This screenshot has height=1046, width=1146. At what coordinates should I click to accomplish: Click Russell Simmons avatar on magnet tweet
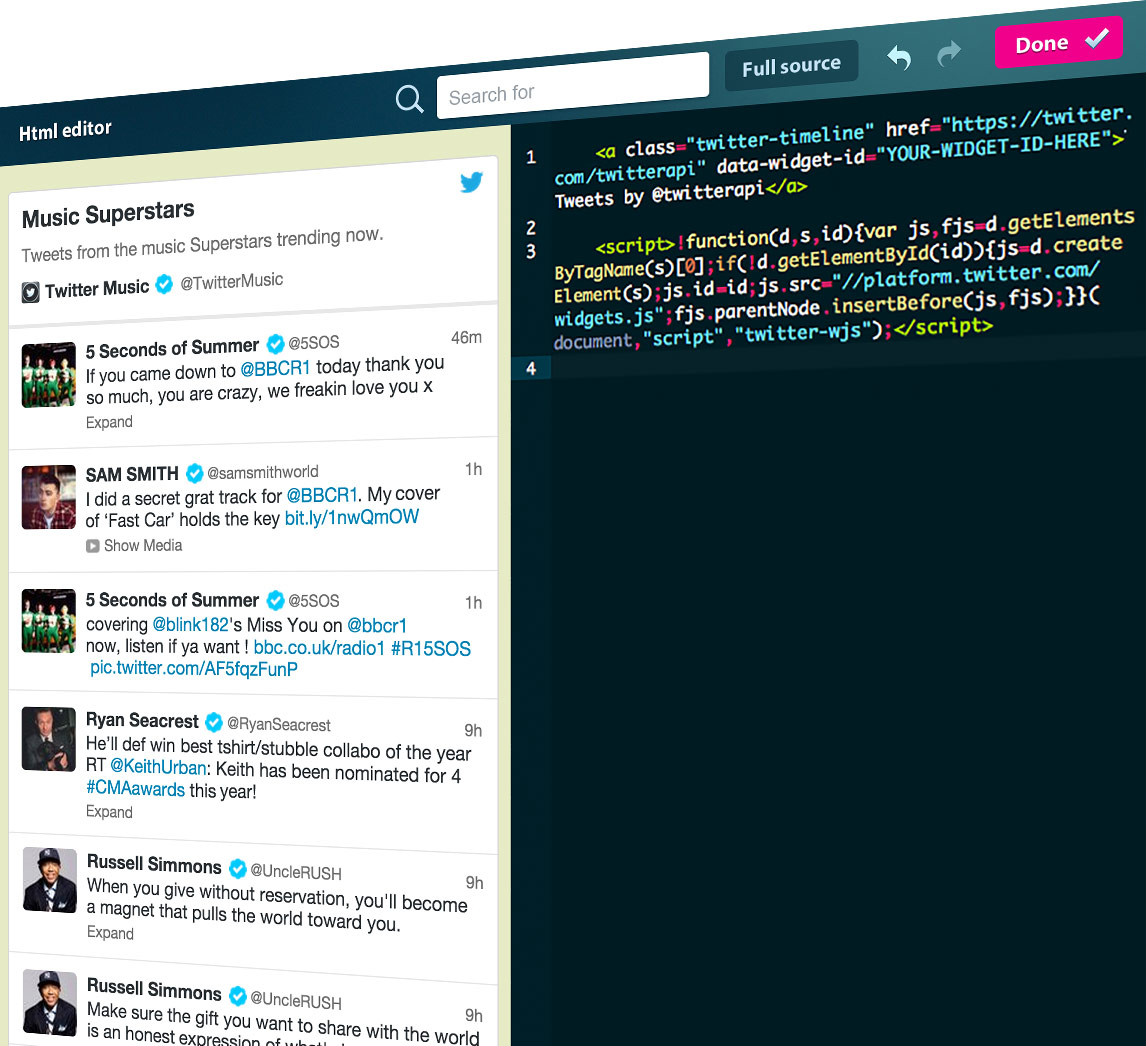[x=50, y=880]
